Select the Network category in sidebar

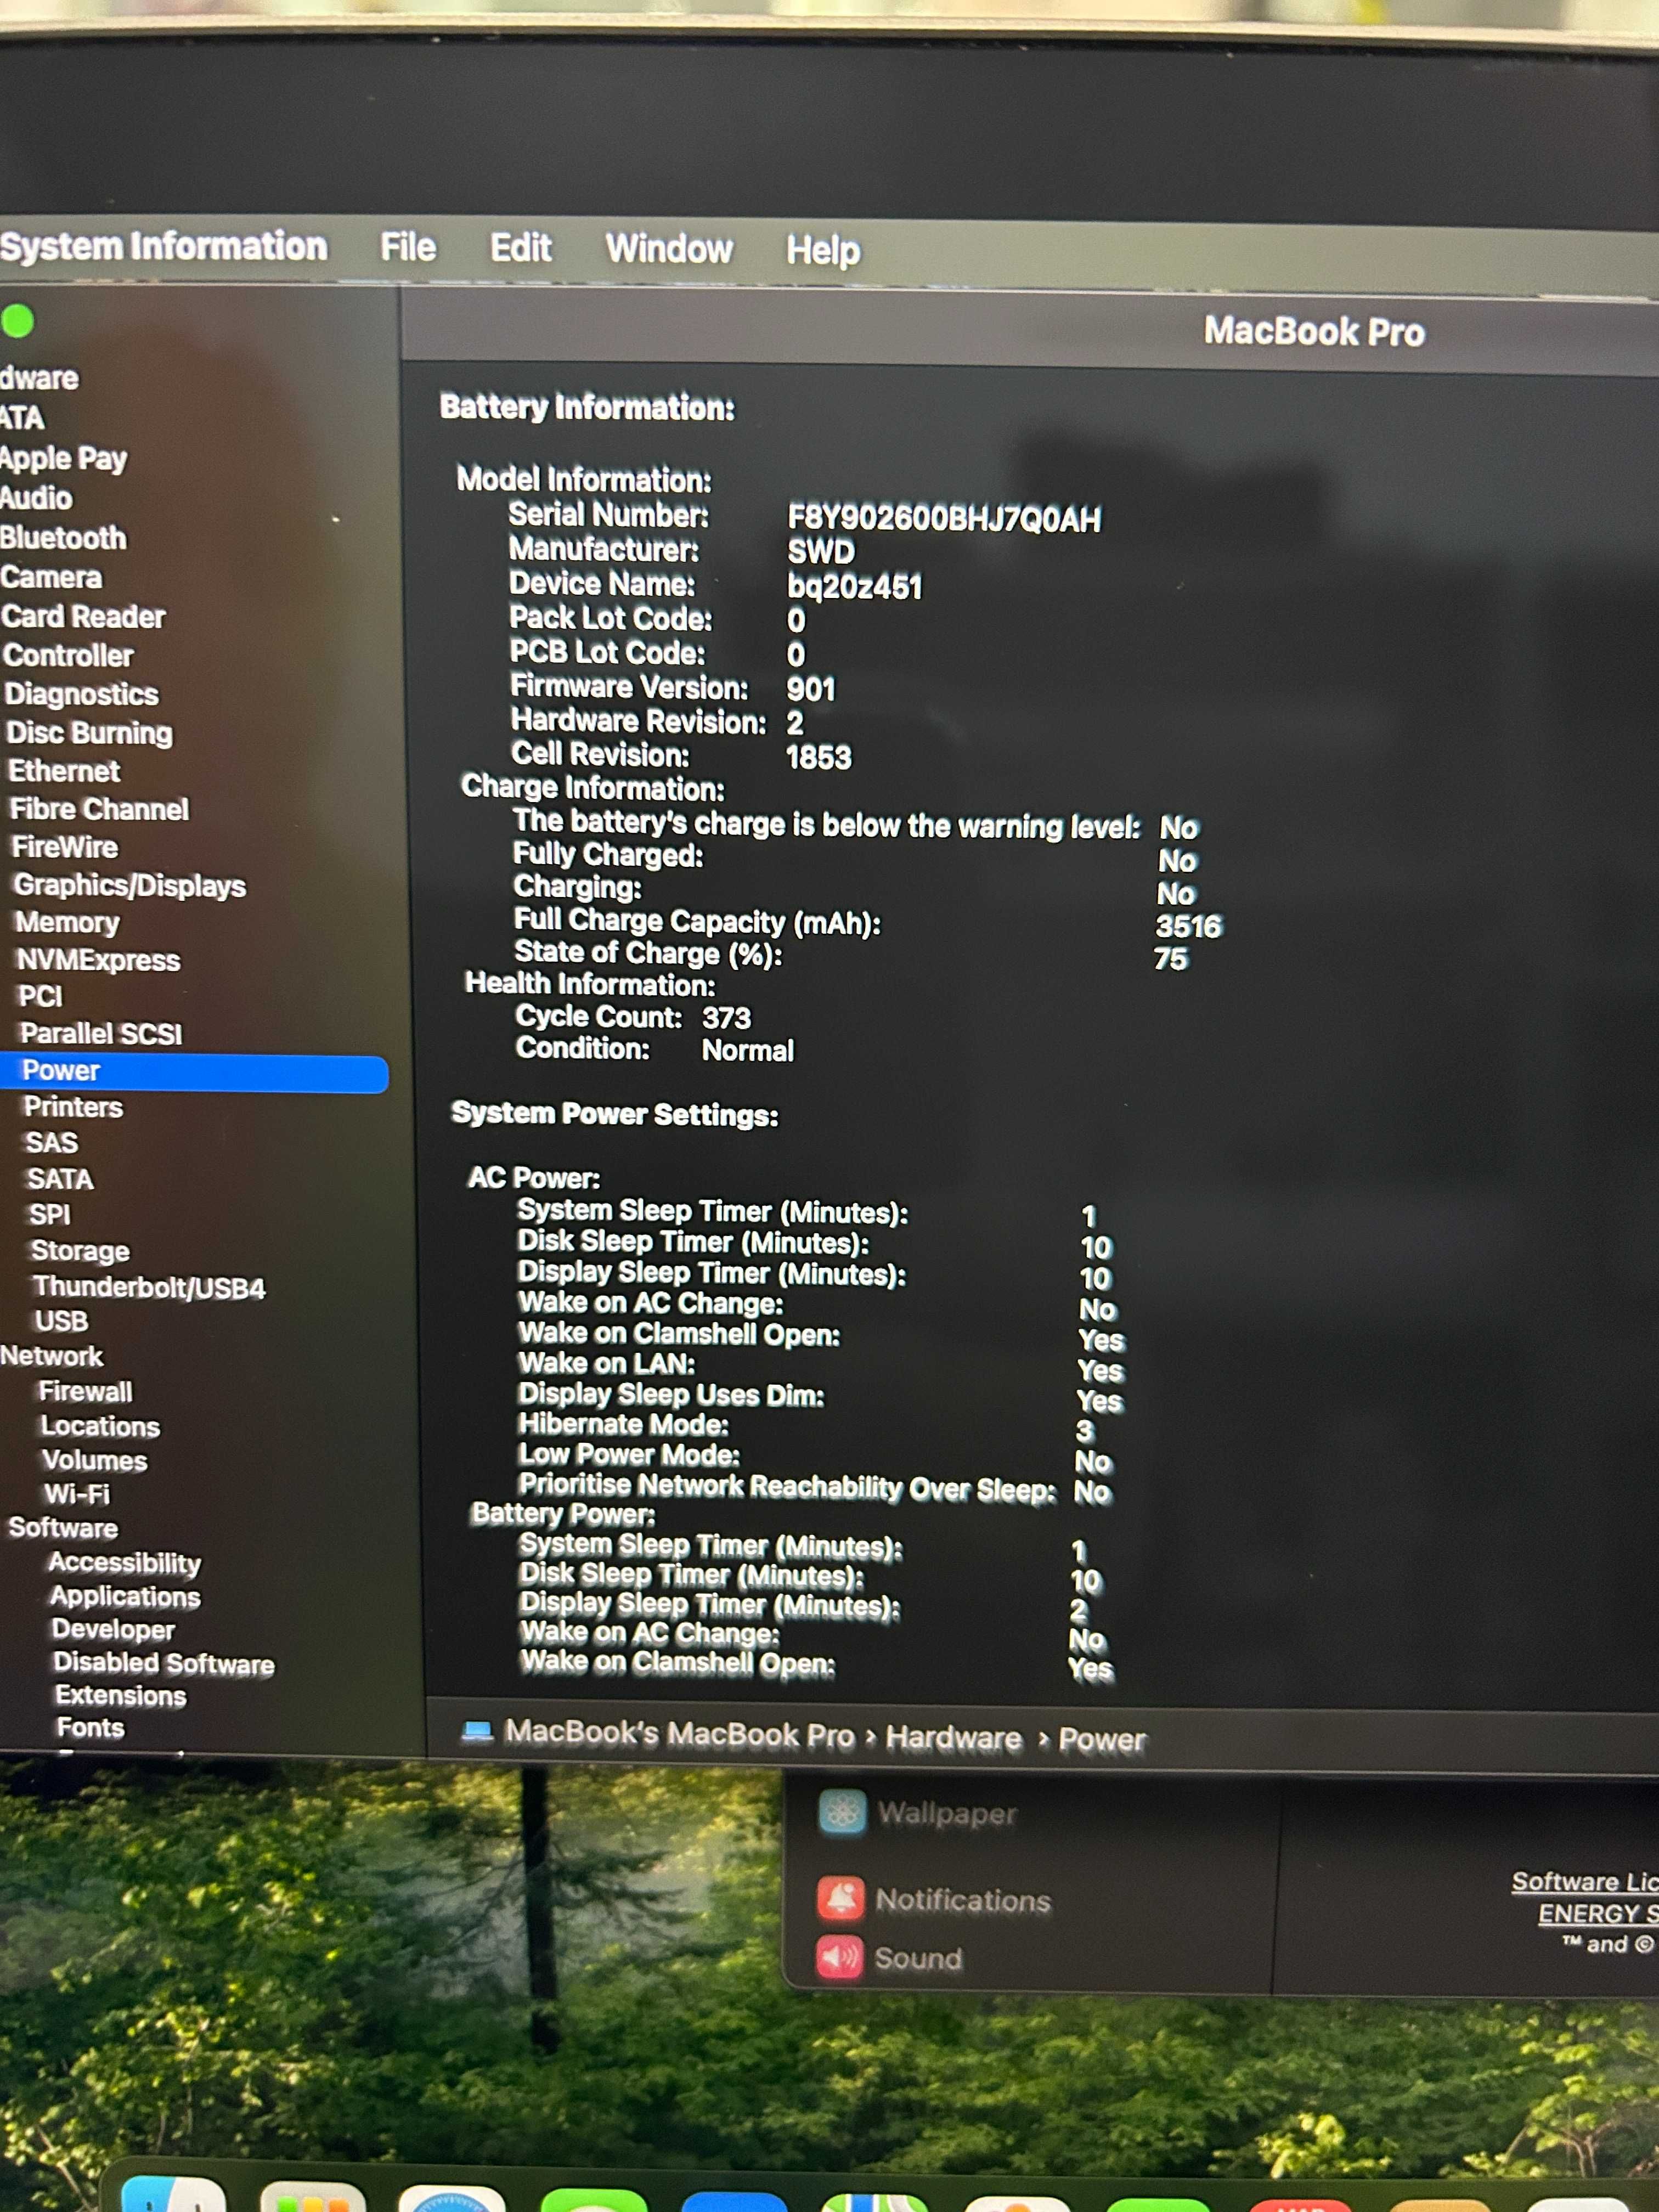[x=52, y=1356]
